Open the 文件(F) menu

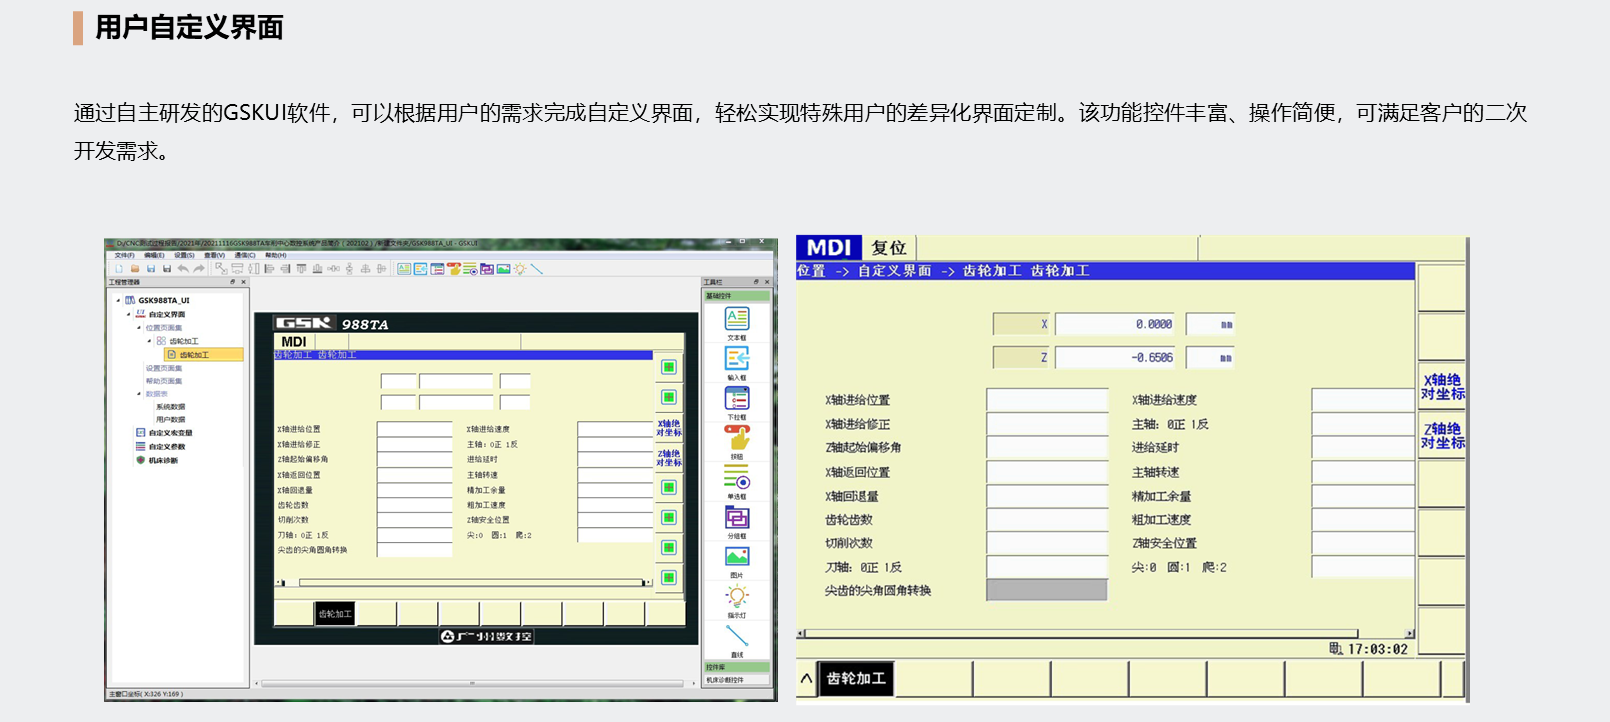coord(124,256)
